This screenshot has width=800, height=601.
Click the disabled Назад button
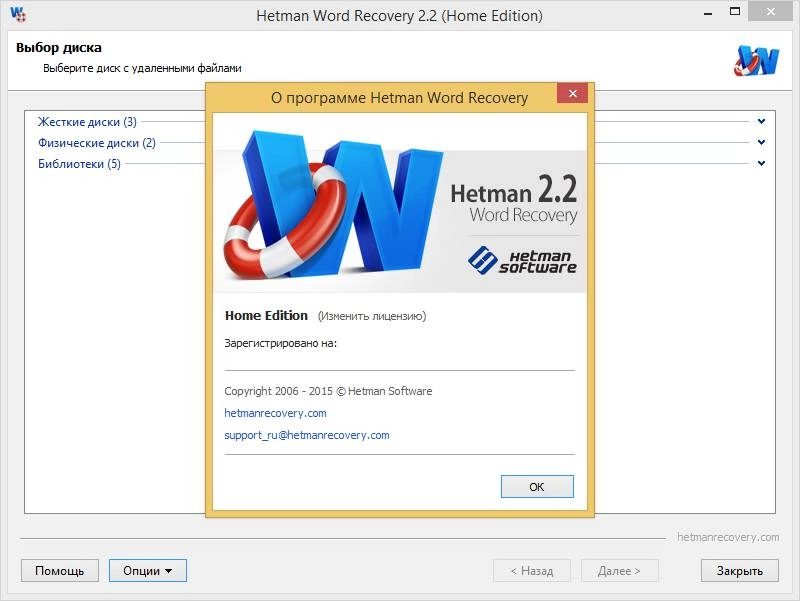click(x=532, y=570)
